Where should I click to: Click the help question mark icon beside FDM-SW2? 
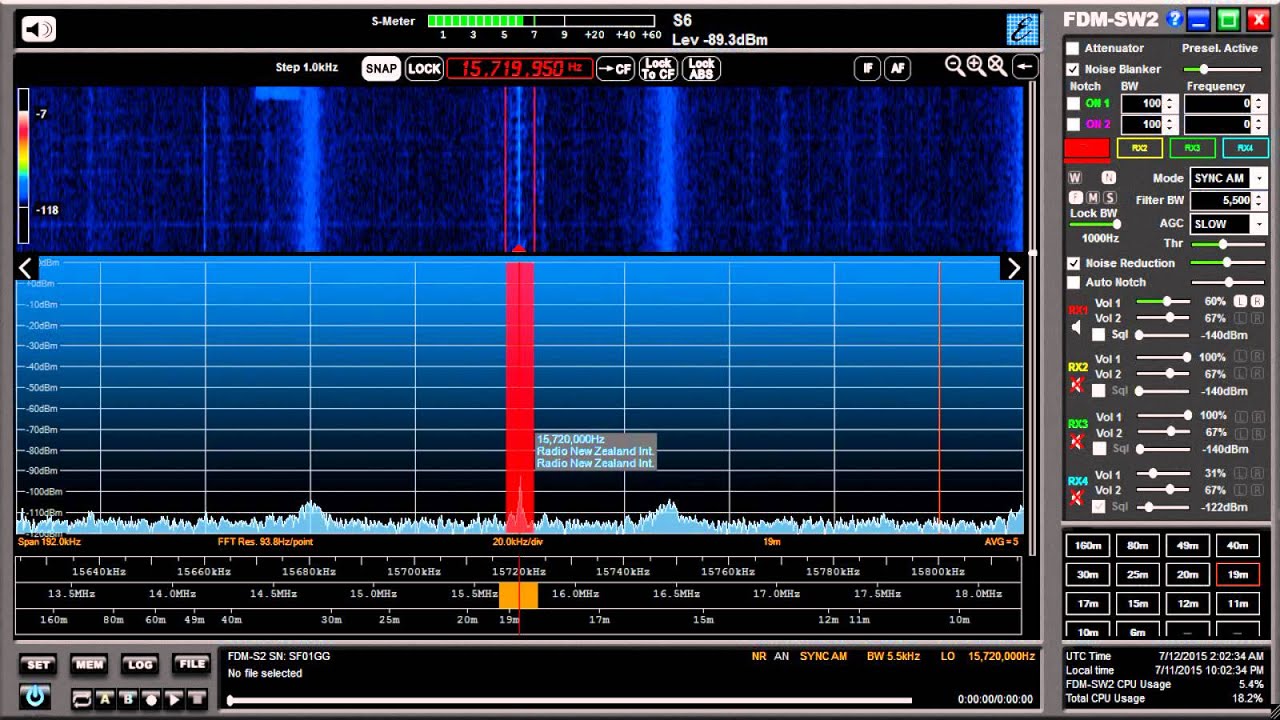pyautogui.click(x=1174, y=19)
